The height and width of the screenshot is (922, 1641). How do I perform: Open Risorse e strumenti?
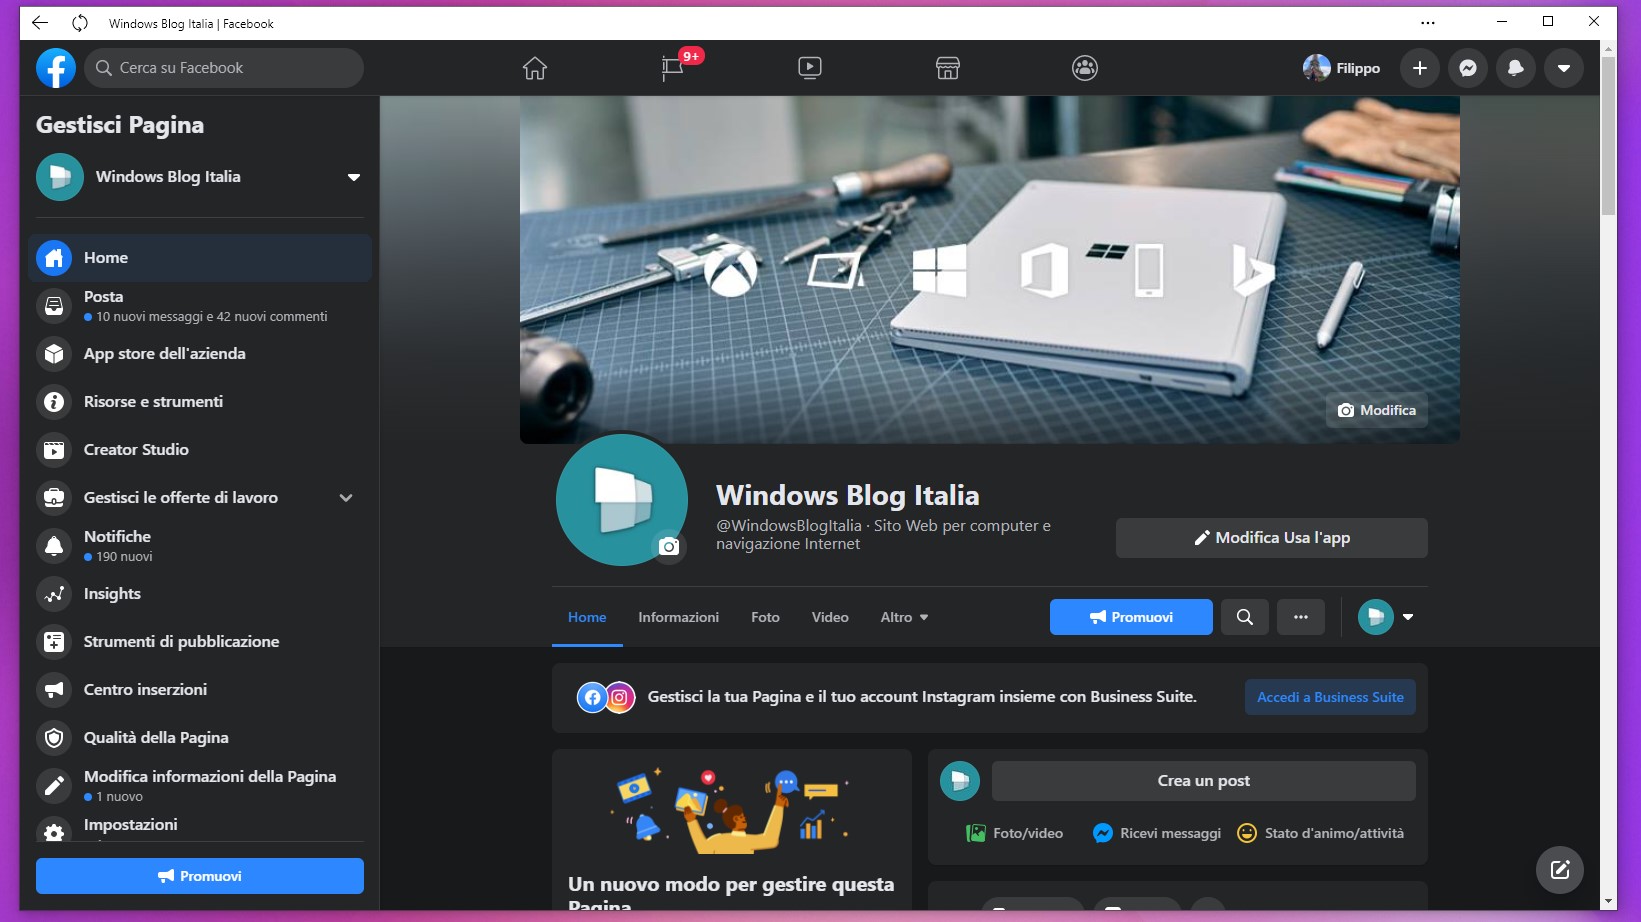click(x=200, y=402)
